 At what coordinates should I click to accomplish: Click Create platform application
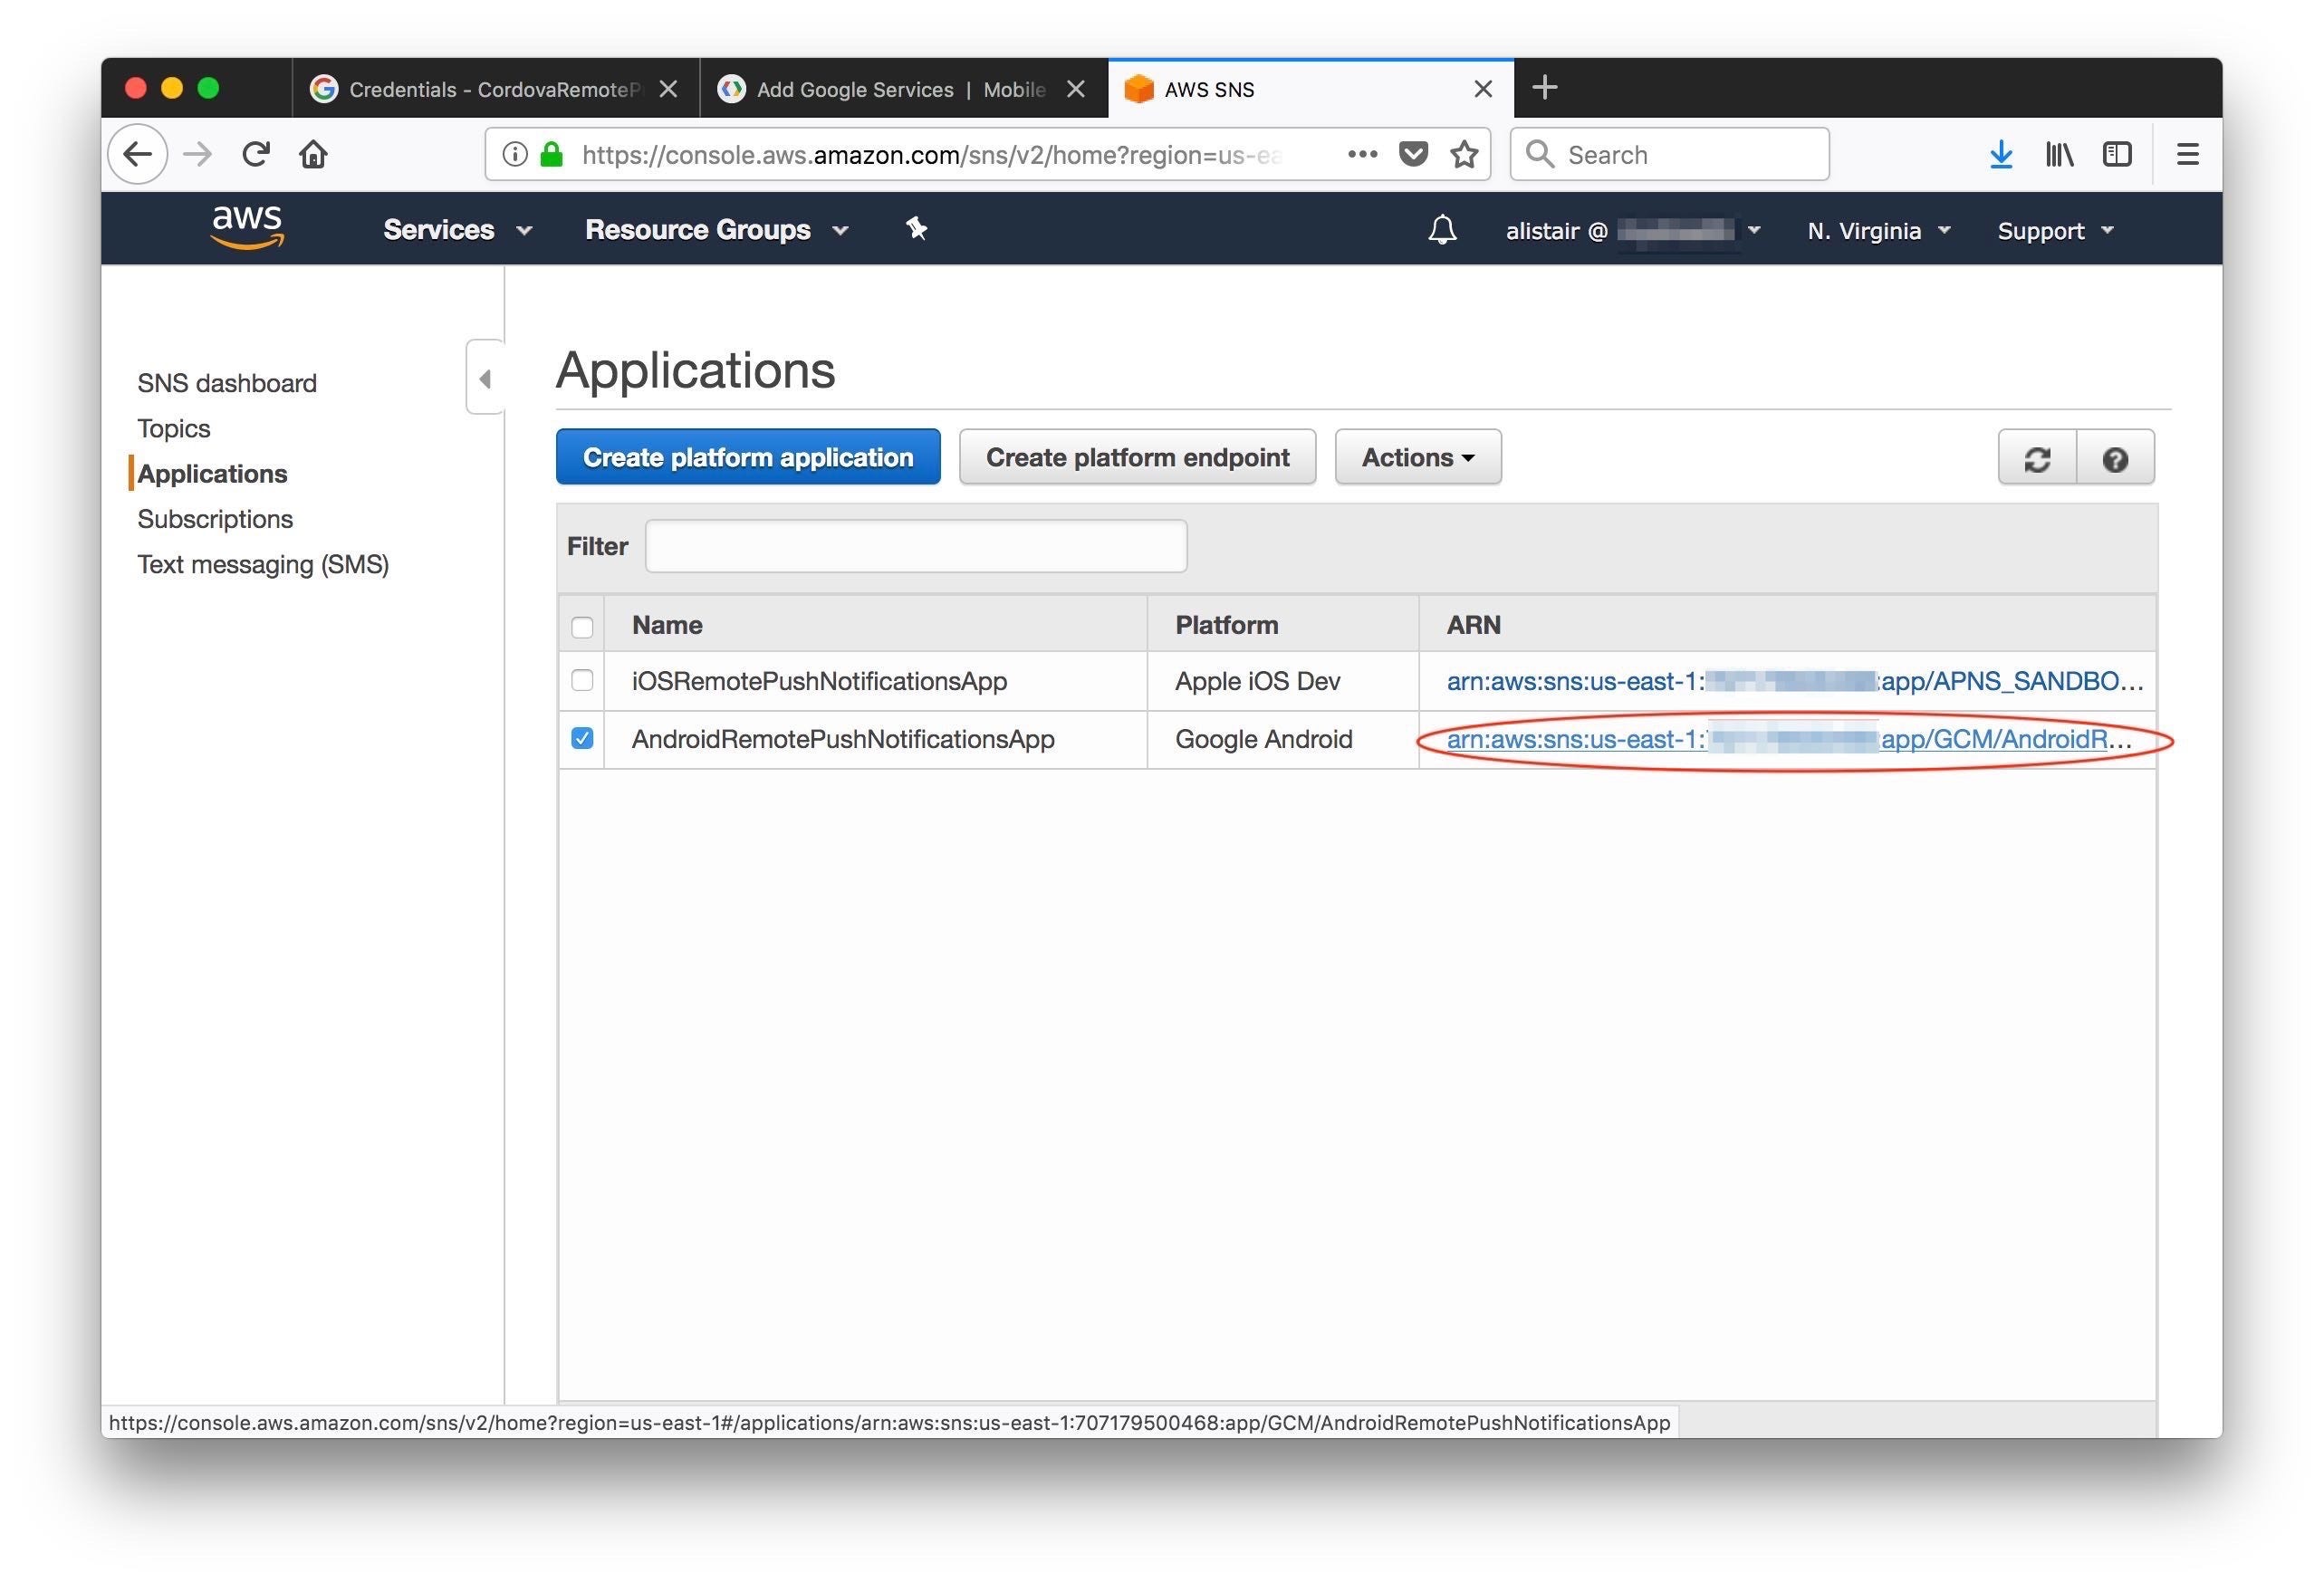coord(747,457)
